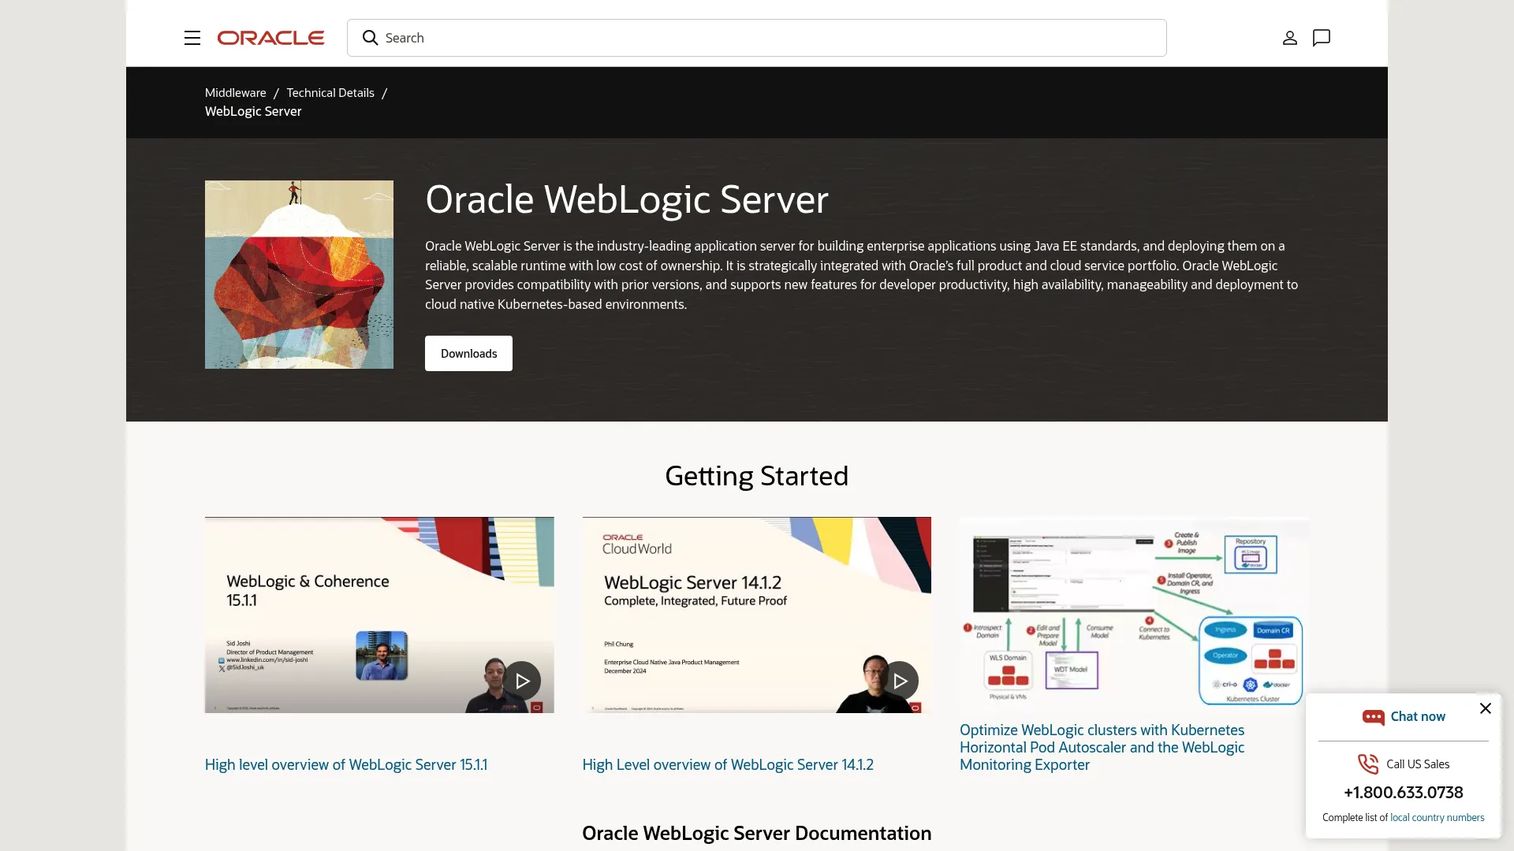Viewport: 1514px width, 851px height.
Task: Click the Oracle WebLogic Server hero illustration
Action: coord(299,275)
